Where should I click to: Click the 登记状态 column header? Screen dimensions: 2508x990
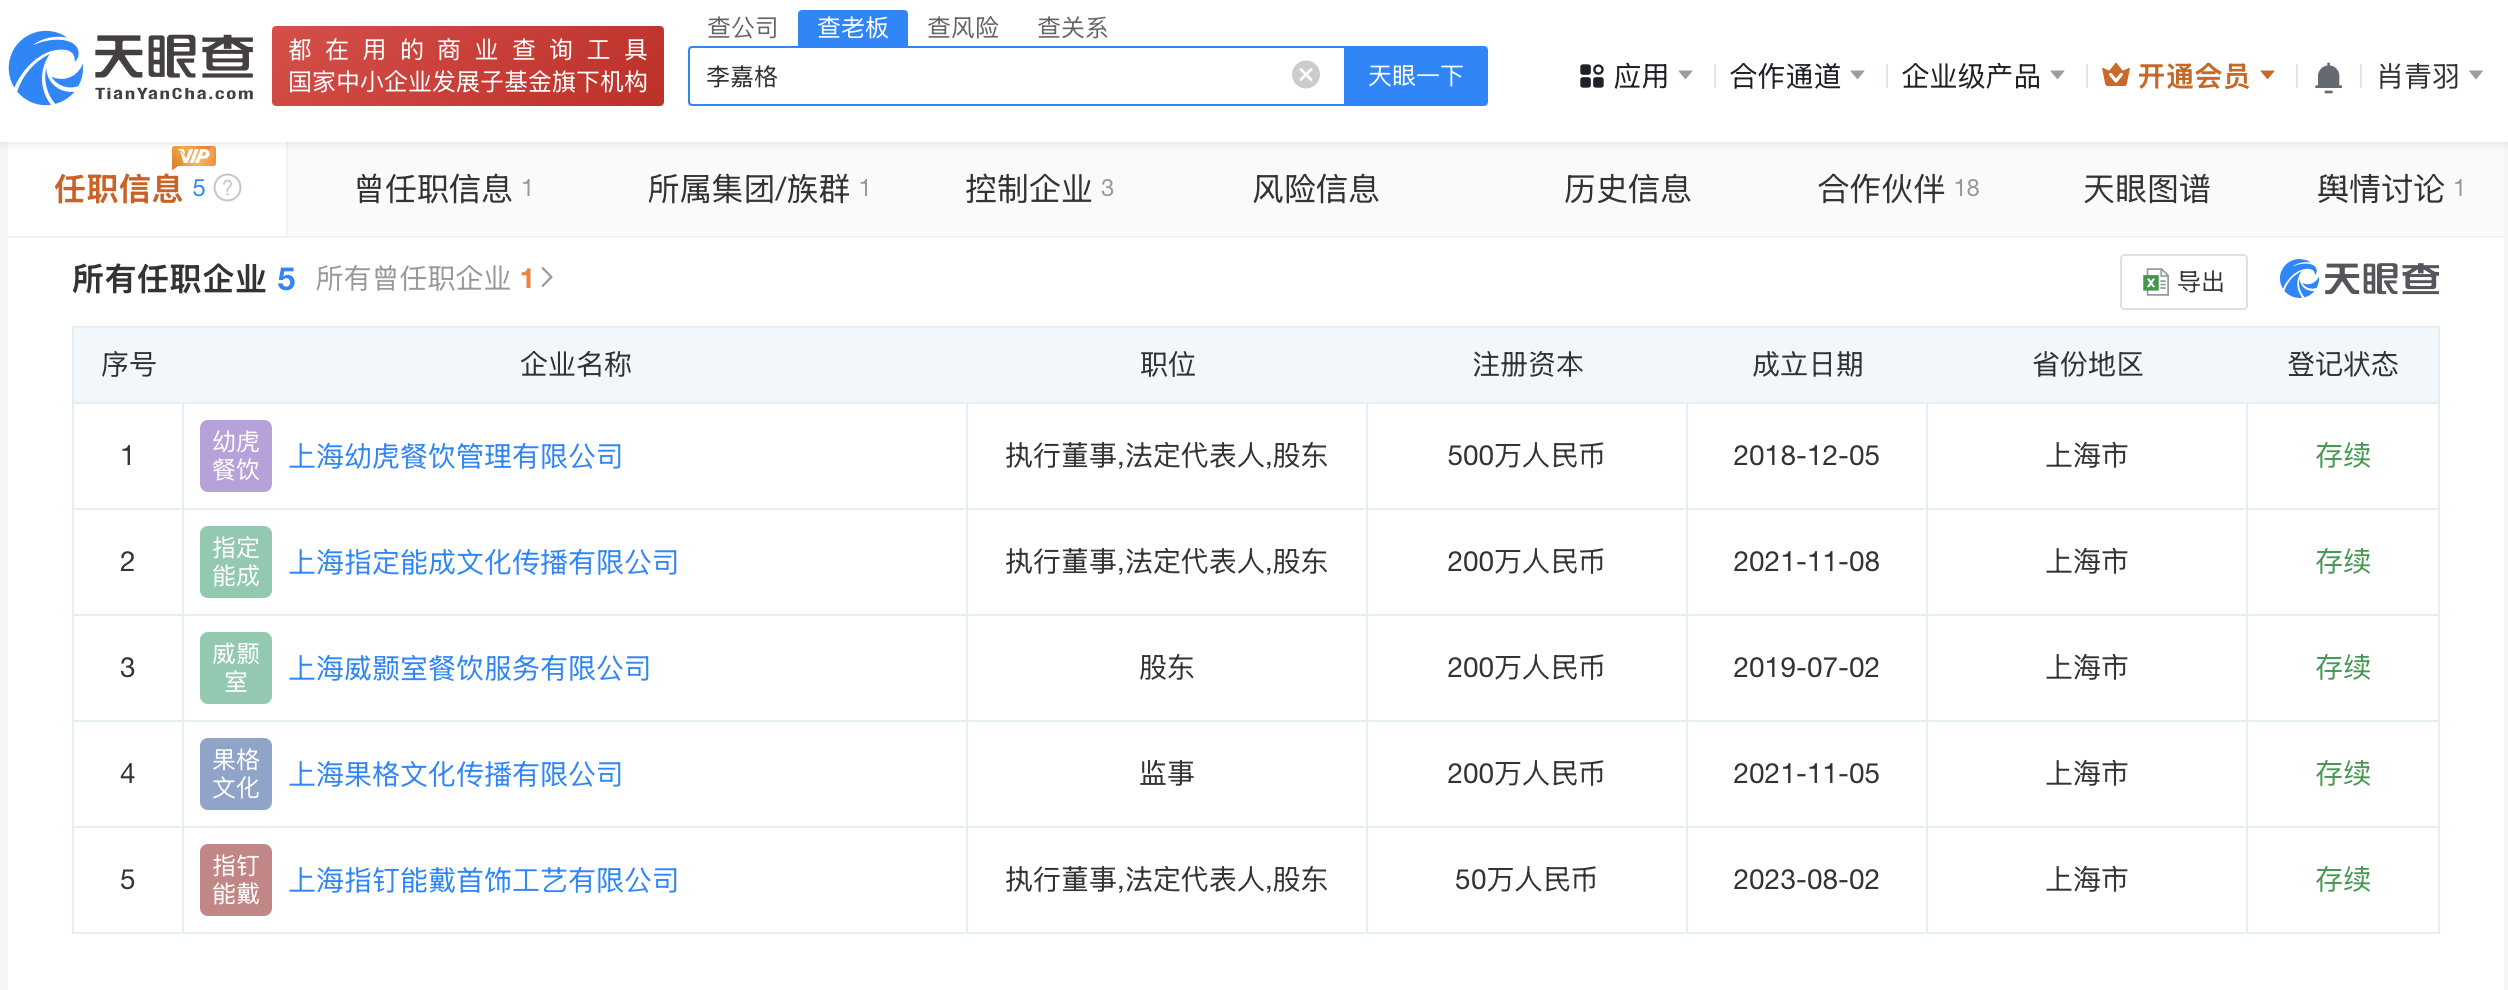point(2343,364)
